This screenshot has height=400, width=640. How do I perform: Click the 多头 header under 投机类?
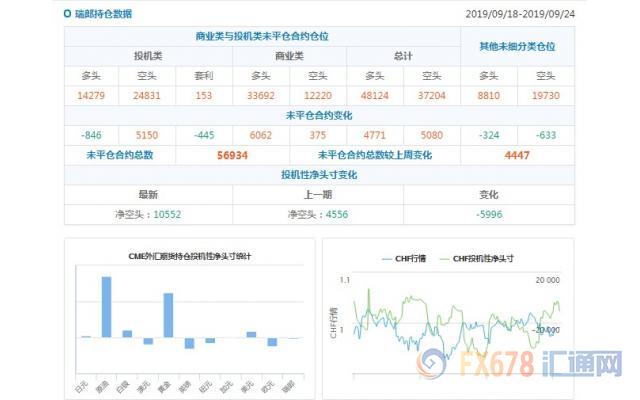[91, 76]
